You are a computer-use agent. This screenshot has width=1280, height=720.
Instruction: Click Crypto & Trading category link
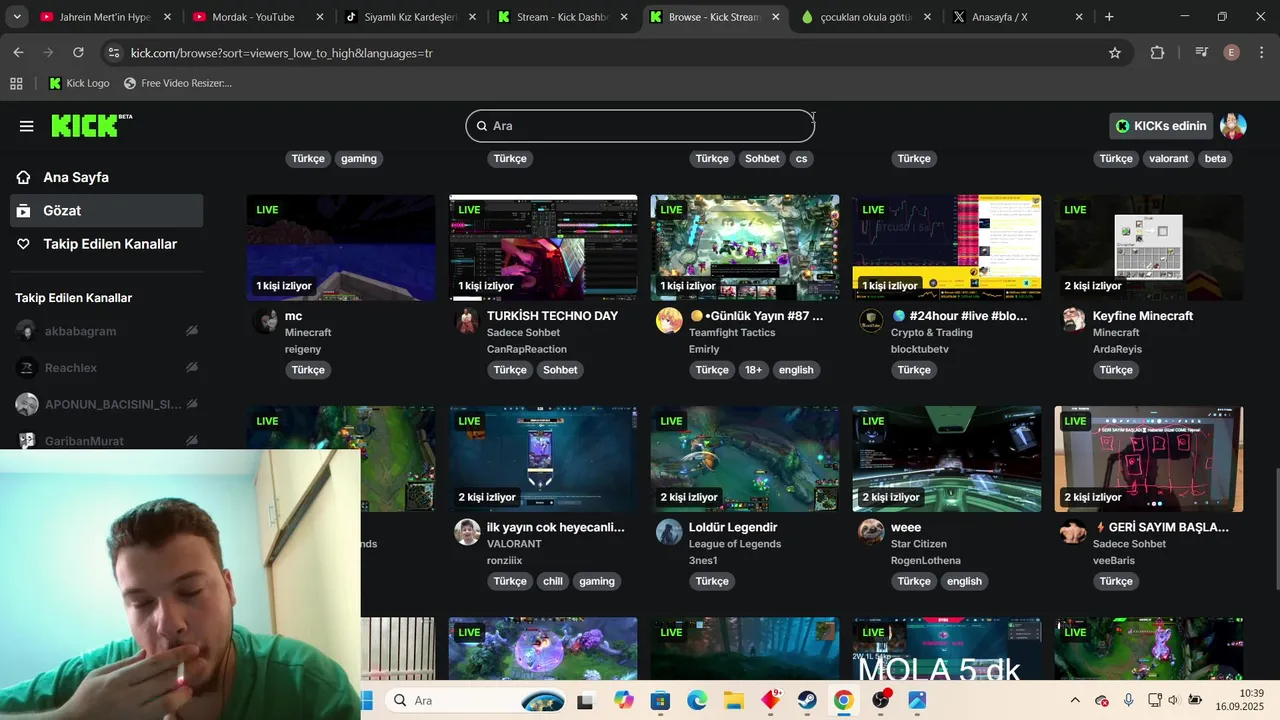pos(931,333)
